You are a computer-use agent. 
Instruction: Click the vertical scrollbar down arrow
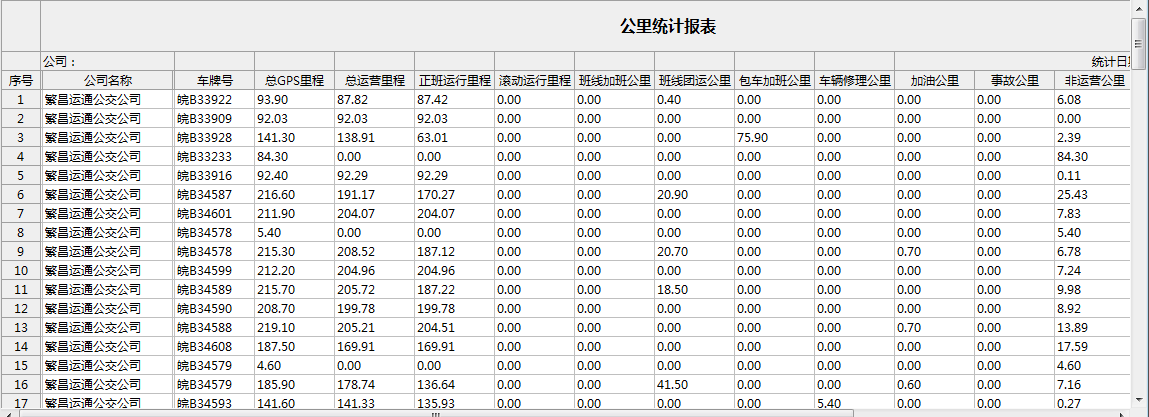(x=1140, y=398)
